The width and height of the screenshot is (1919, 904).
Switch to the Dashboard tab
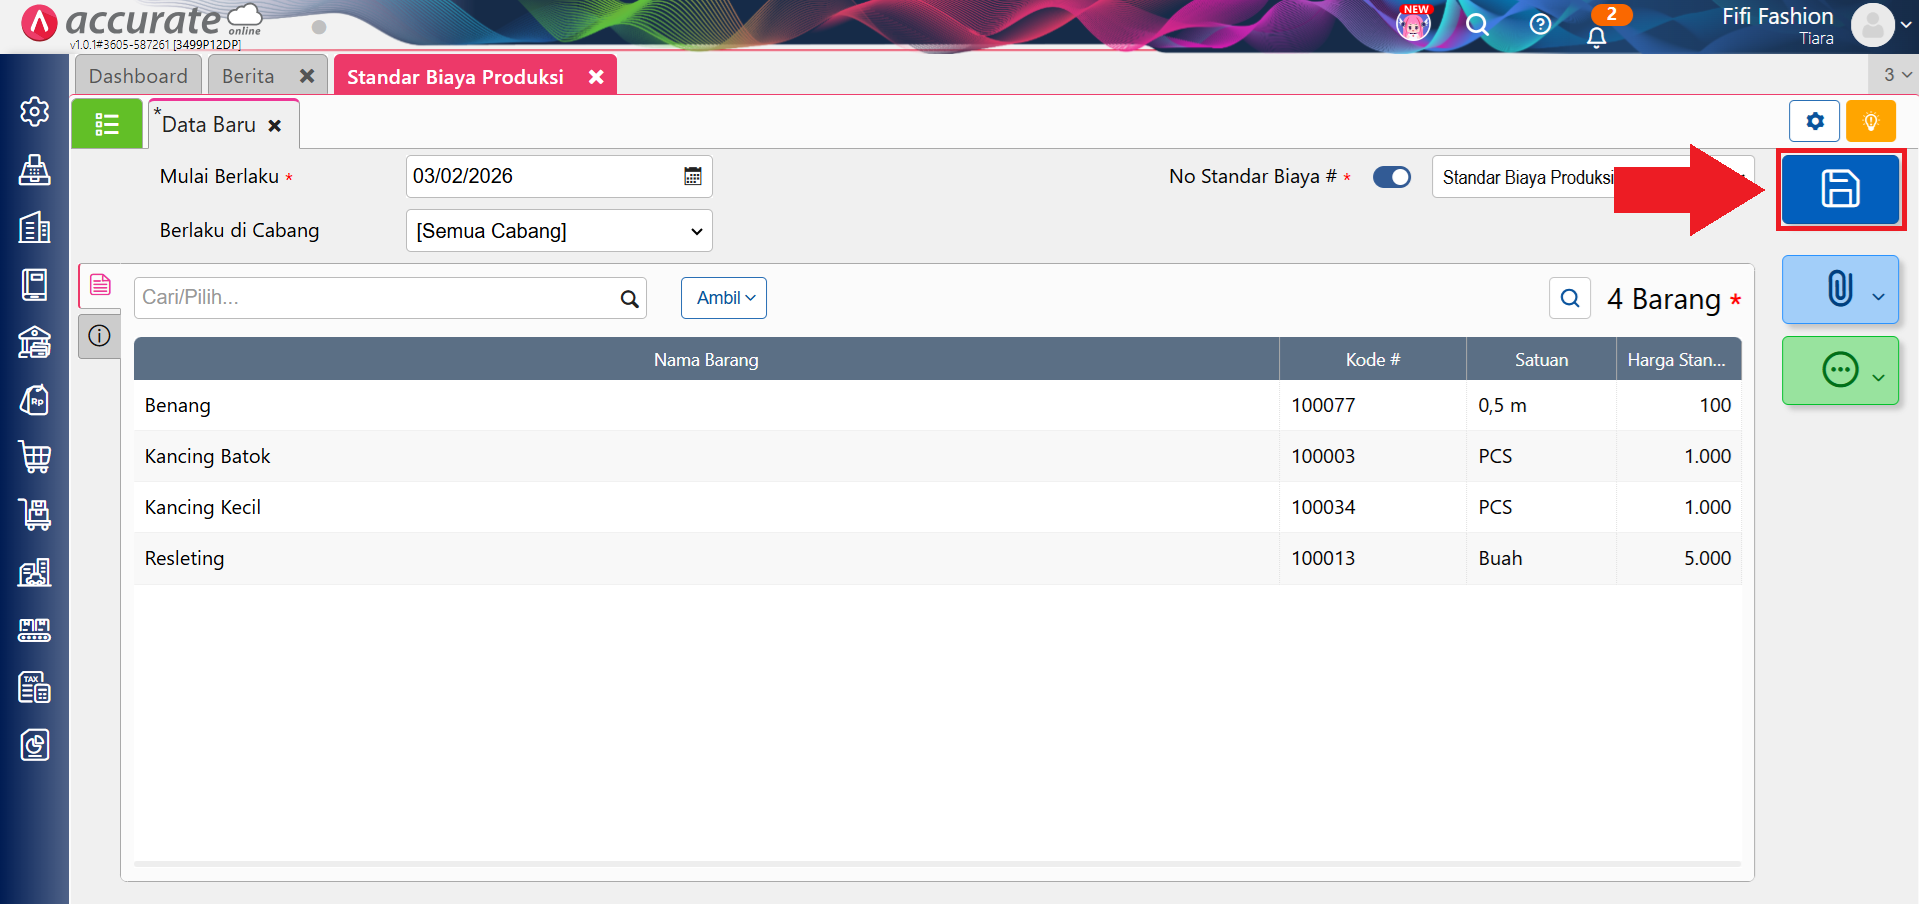click(138, 76)
